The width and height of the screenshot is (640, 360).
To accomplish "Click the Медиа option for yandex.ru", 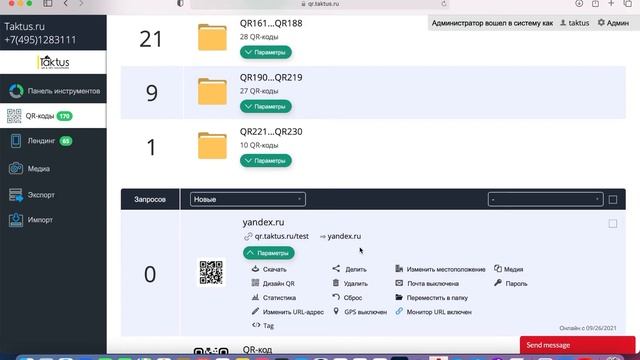I will [x=509, y=269].
